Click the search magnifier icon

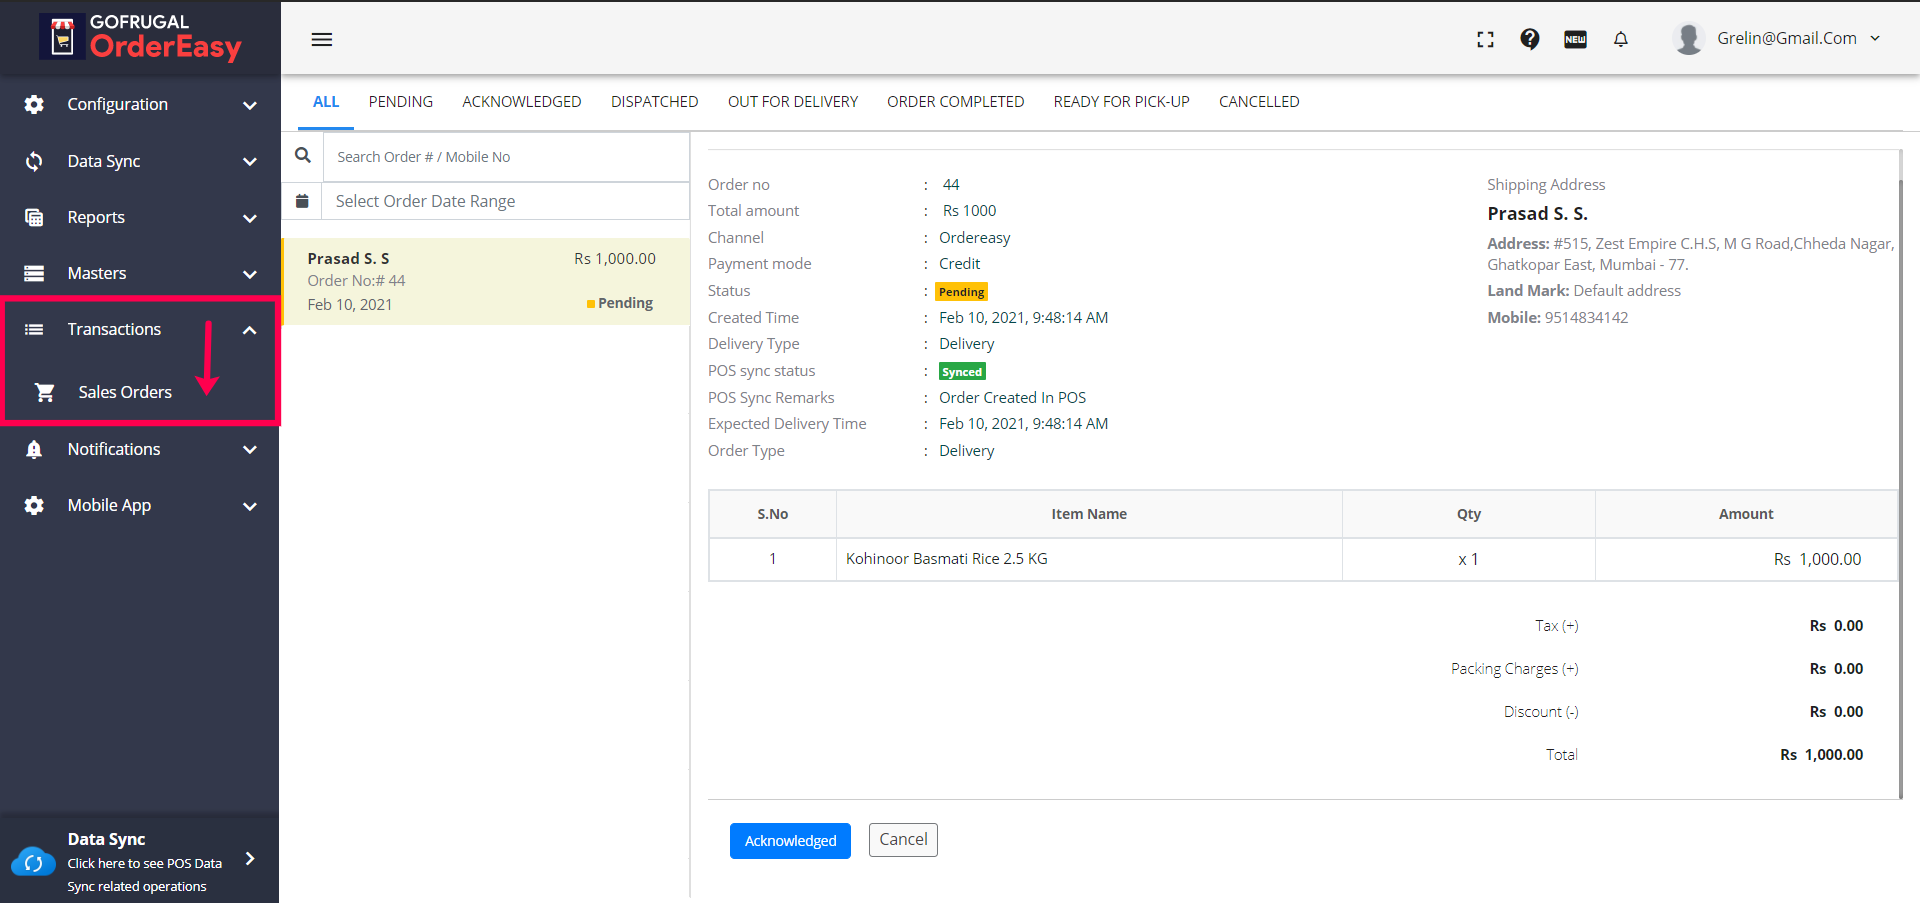point(303,156)
